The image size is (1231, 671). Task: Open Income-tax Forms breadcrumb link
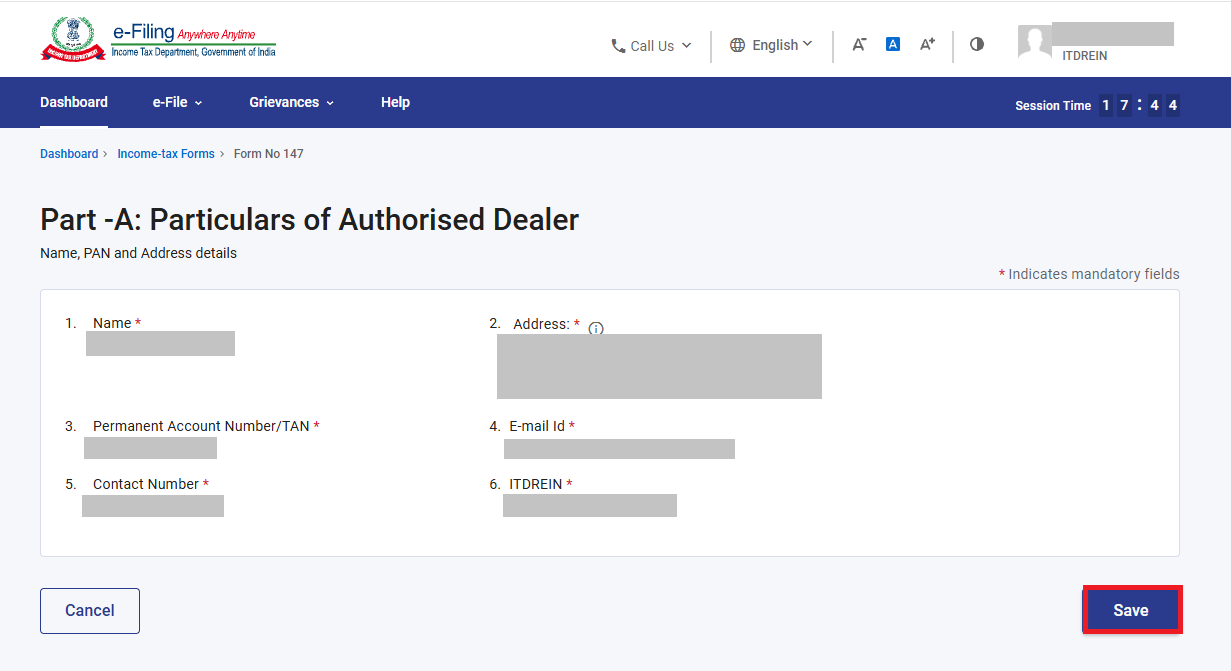[166, 154]
